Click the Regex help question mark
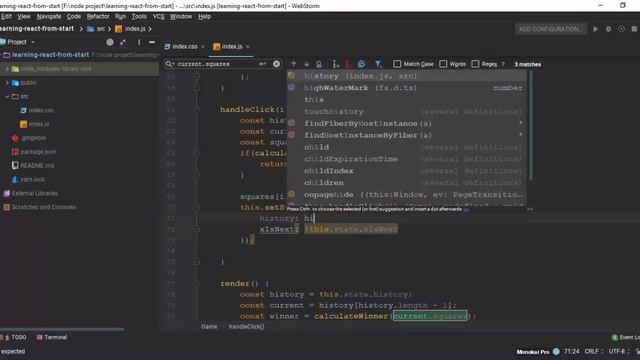This screenshot has height=360, width=640. [503, 64]
